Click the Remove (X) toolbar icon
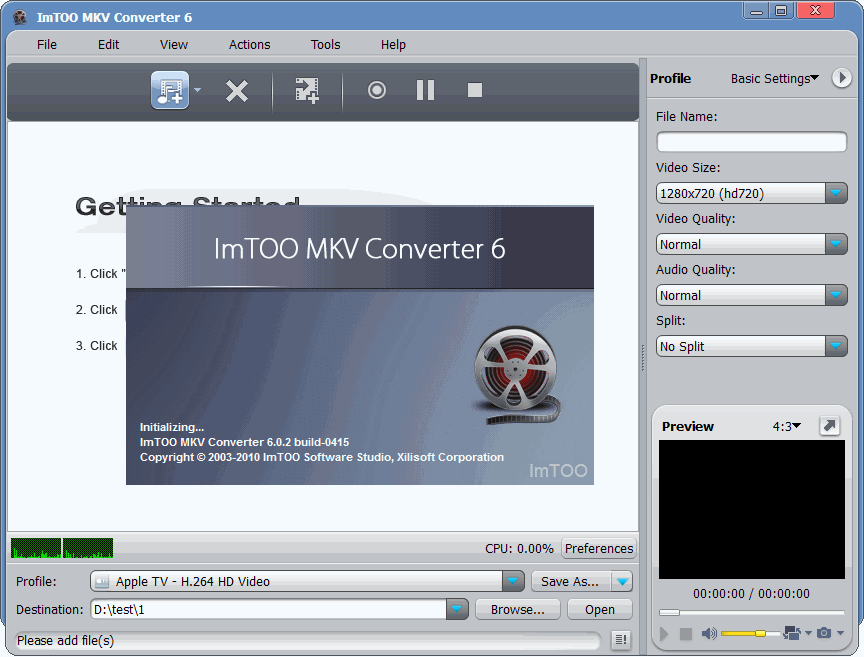Viewport: 864px width, 657px height. 237,91
